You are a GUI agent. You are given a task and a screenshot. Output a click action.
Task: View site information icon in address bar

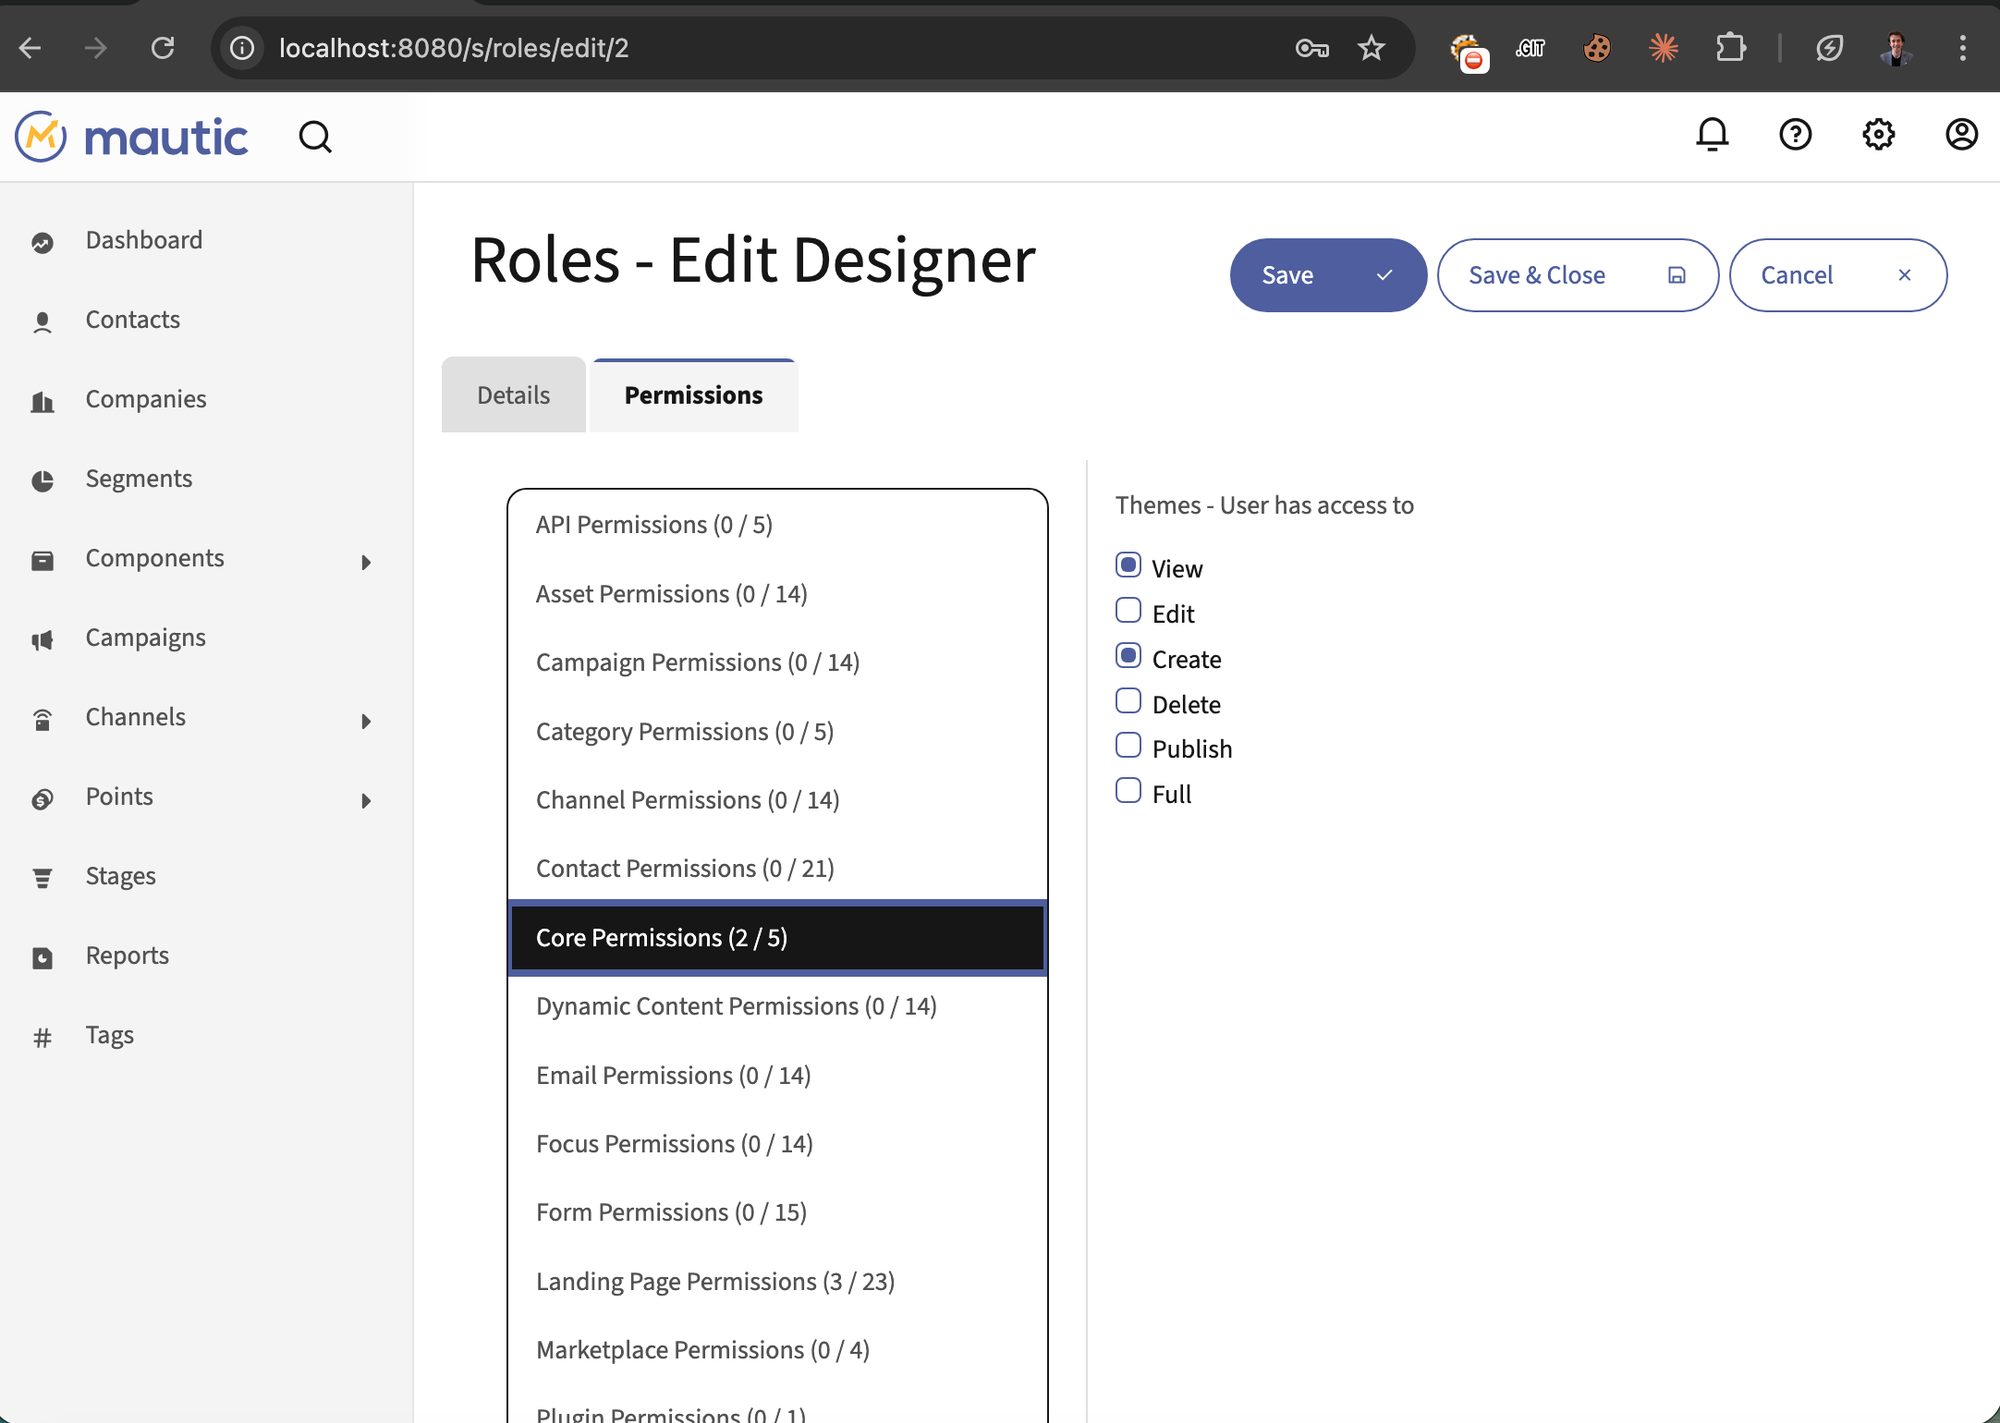[x=242, y=47]
